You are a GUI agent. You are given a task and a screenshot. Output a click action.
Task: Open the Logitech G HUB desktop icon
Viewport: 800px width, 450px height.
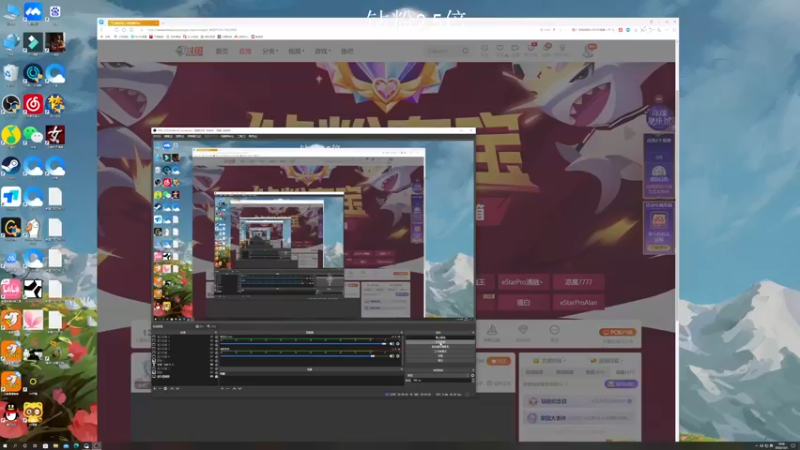pyautogui.click(x=11, y=228)
